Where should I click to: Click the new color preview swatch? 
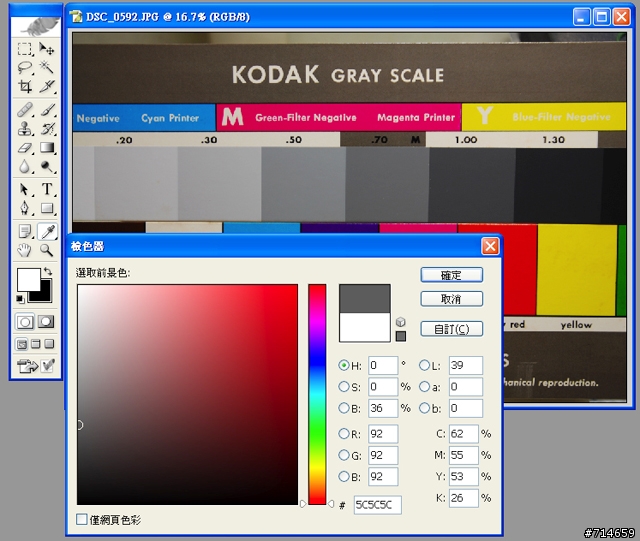point(364,299)
